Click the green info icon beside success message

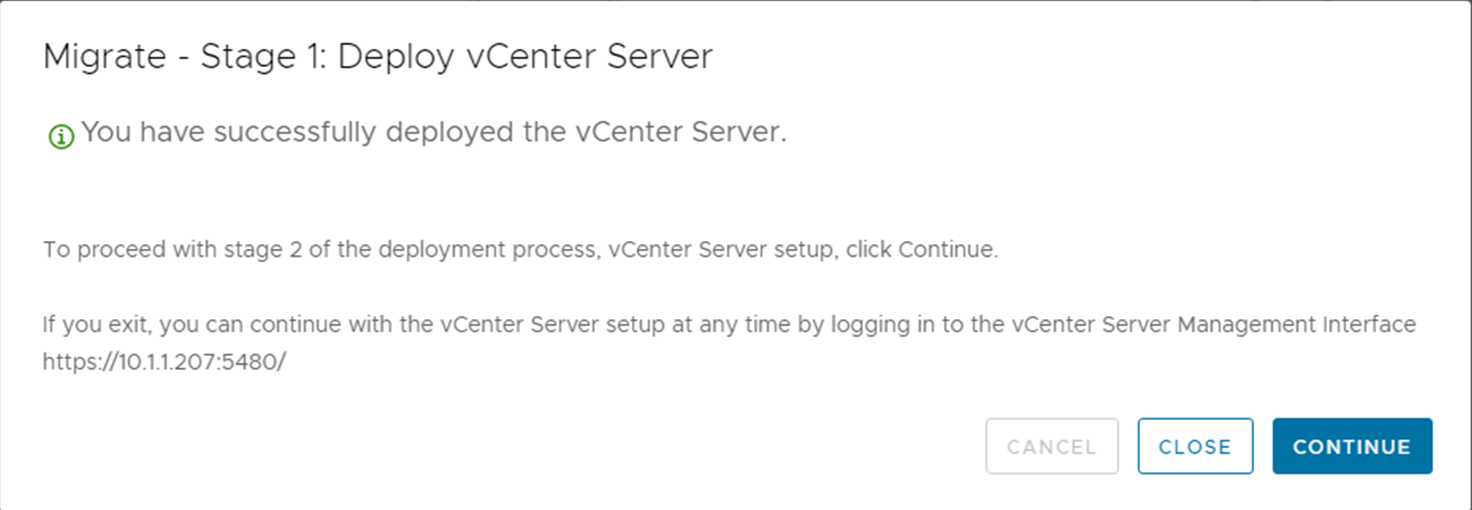tap(61, 135)
